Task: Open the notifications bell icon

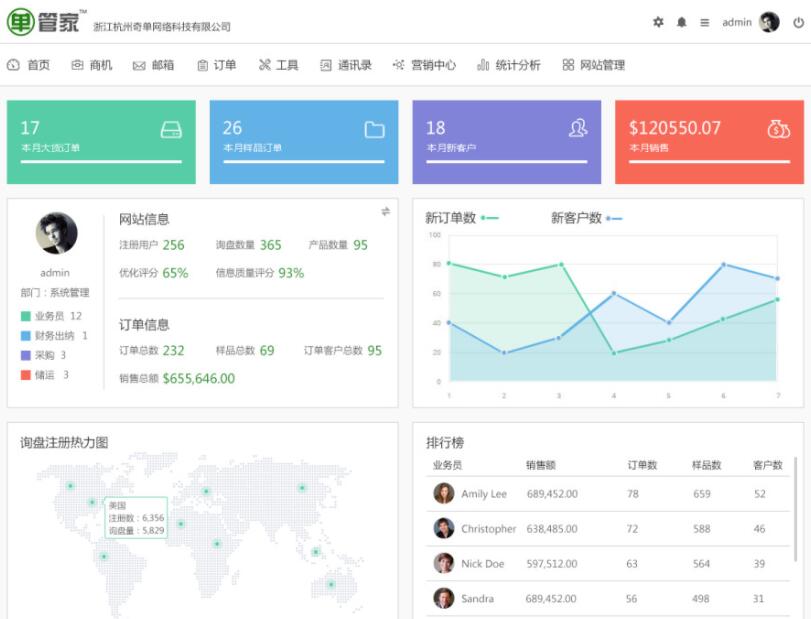Action: coord(684,22)
